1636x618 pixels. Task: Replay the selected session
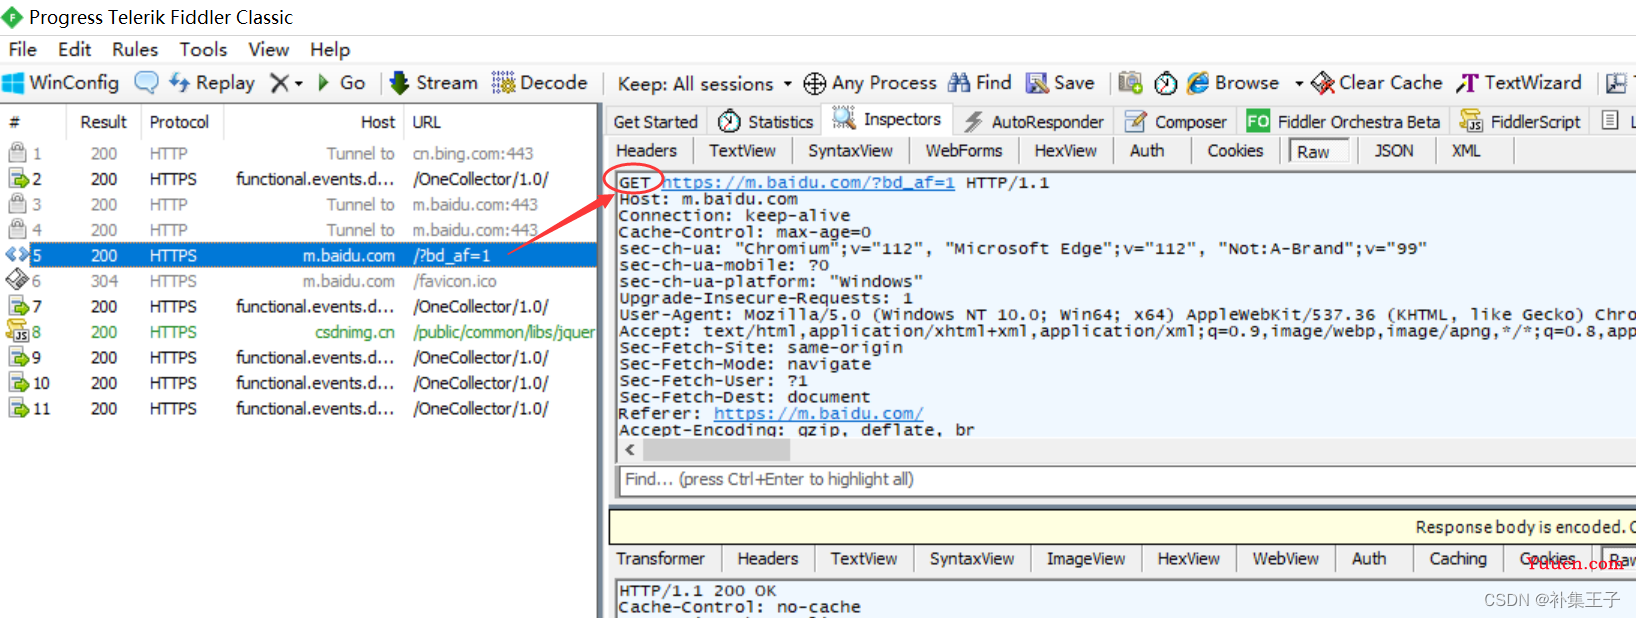(212, 83)
